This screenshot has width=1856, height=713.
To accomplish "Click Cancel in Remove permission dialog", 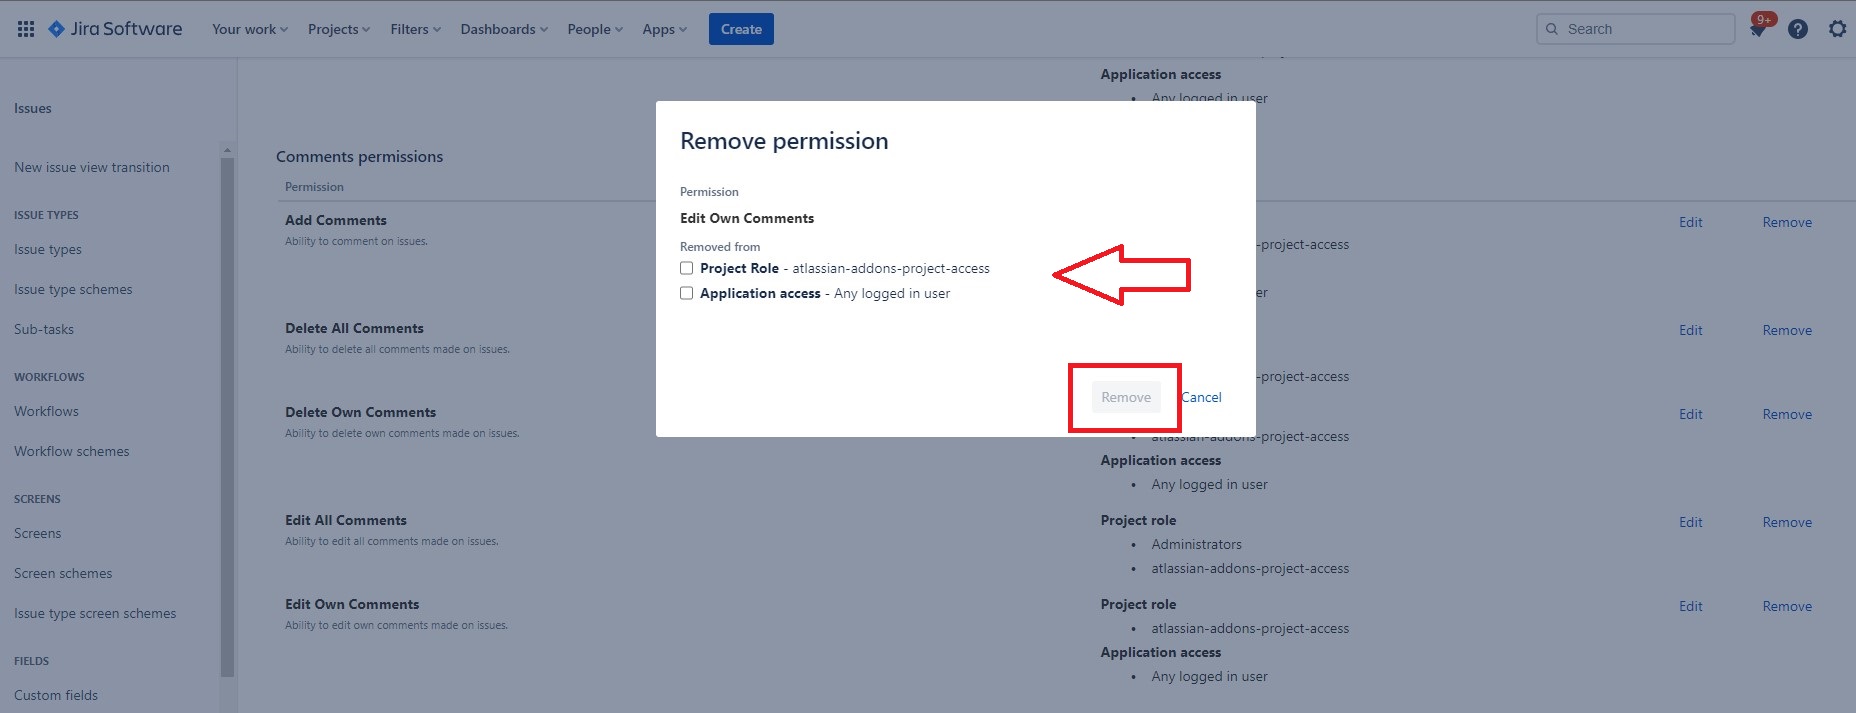I will 1202,397.
